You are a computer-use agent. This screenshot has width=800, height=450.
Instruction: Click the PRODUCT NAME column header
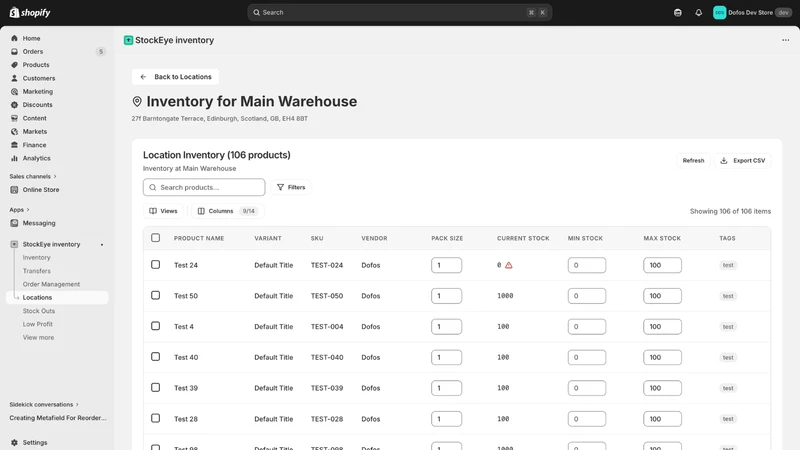[x=199, y=238]
